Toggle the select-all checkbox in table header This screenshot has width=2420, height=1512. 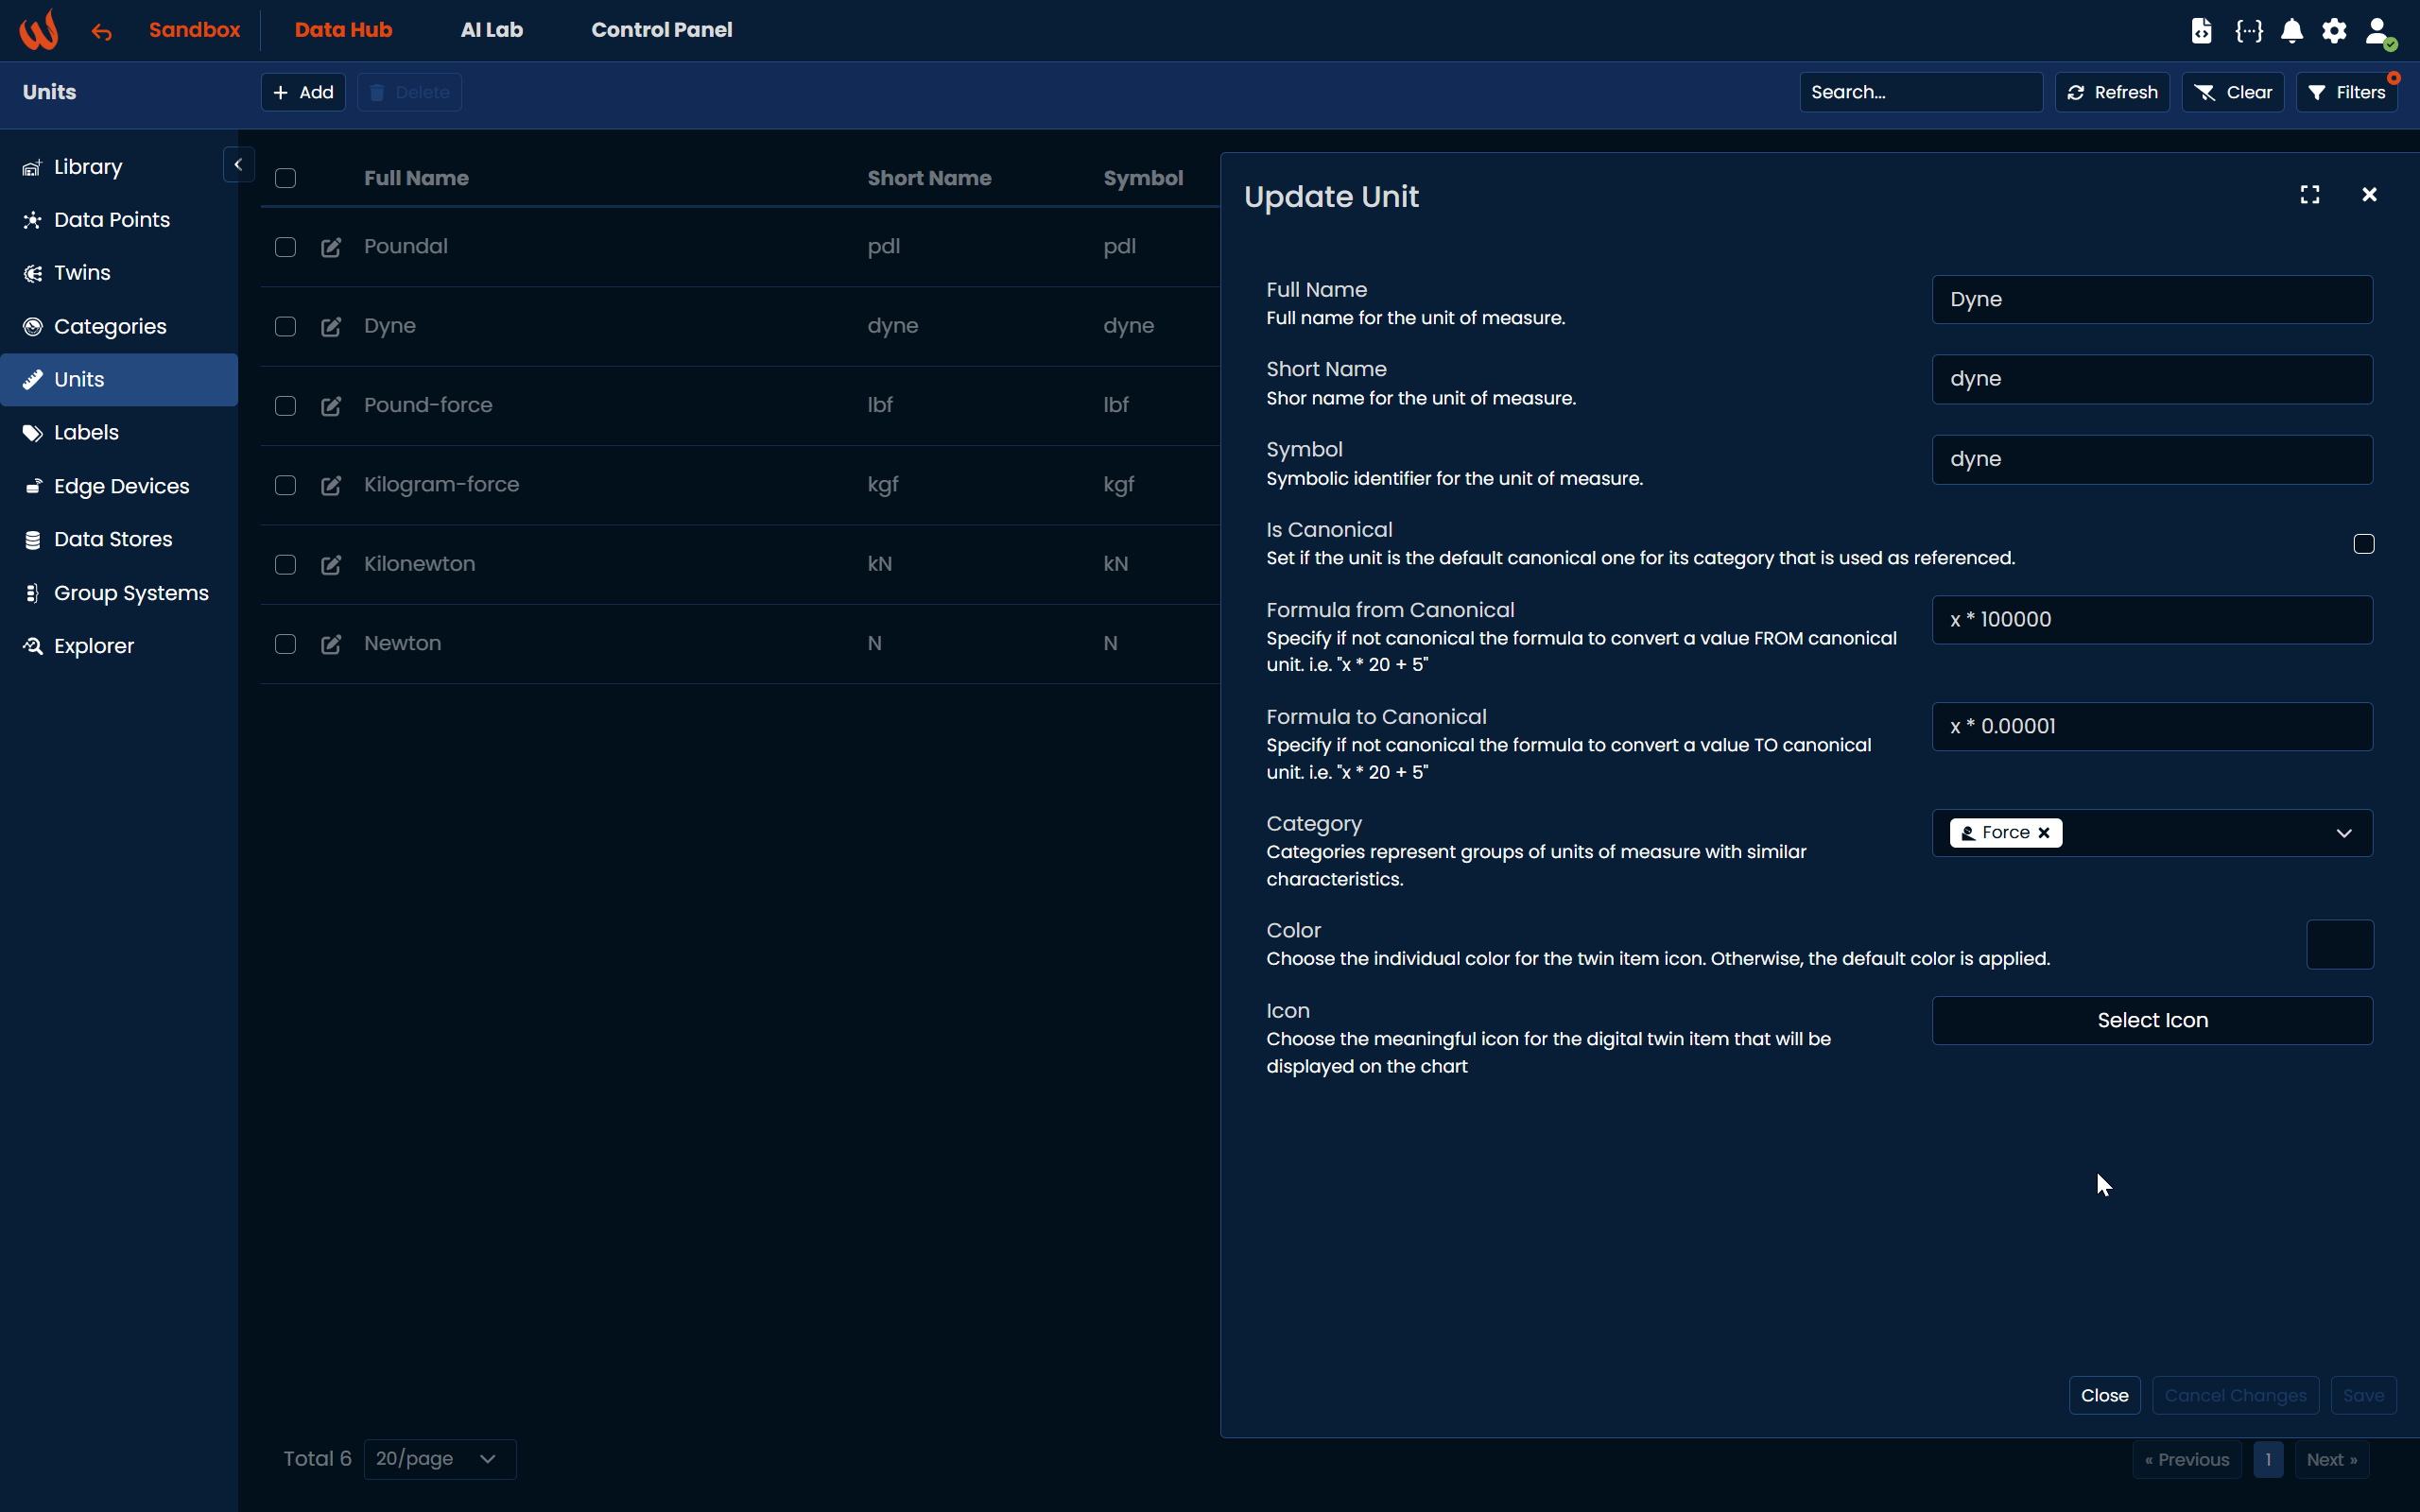[x=286, y=179]
